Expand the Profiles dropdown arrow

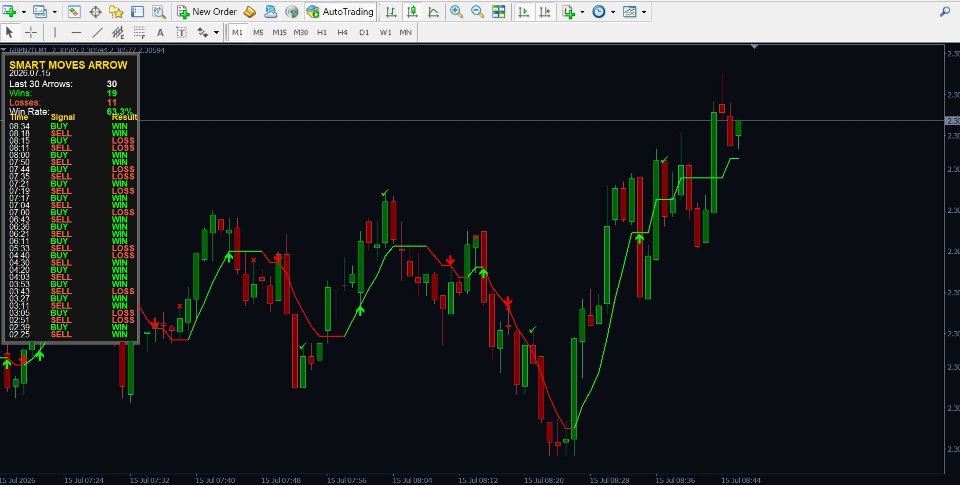pyautogui.click(x=54, y=12)
